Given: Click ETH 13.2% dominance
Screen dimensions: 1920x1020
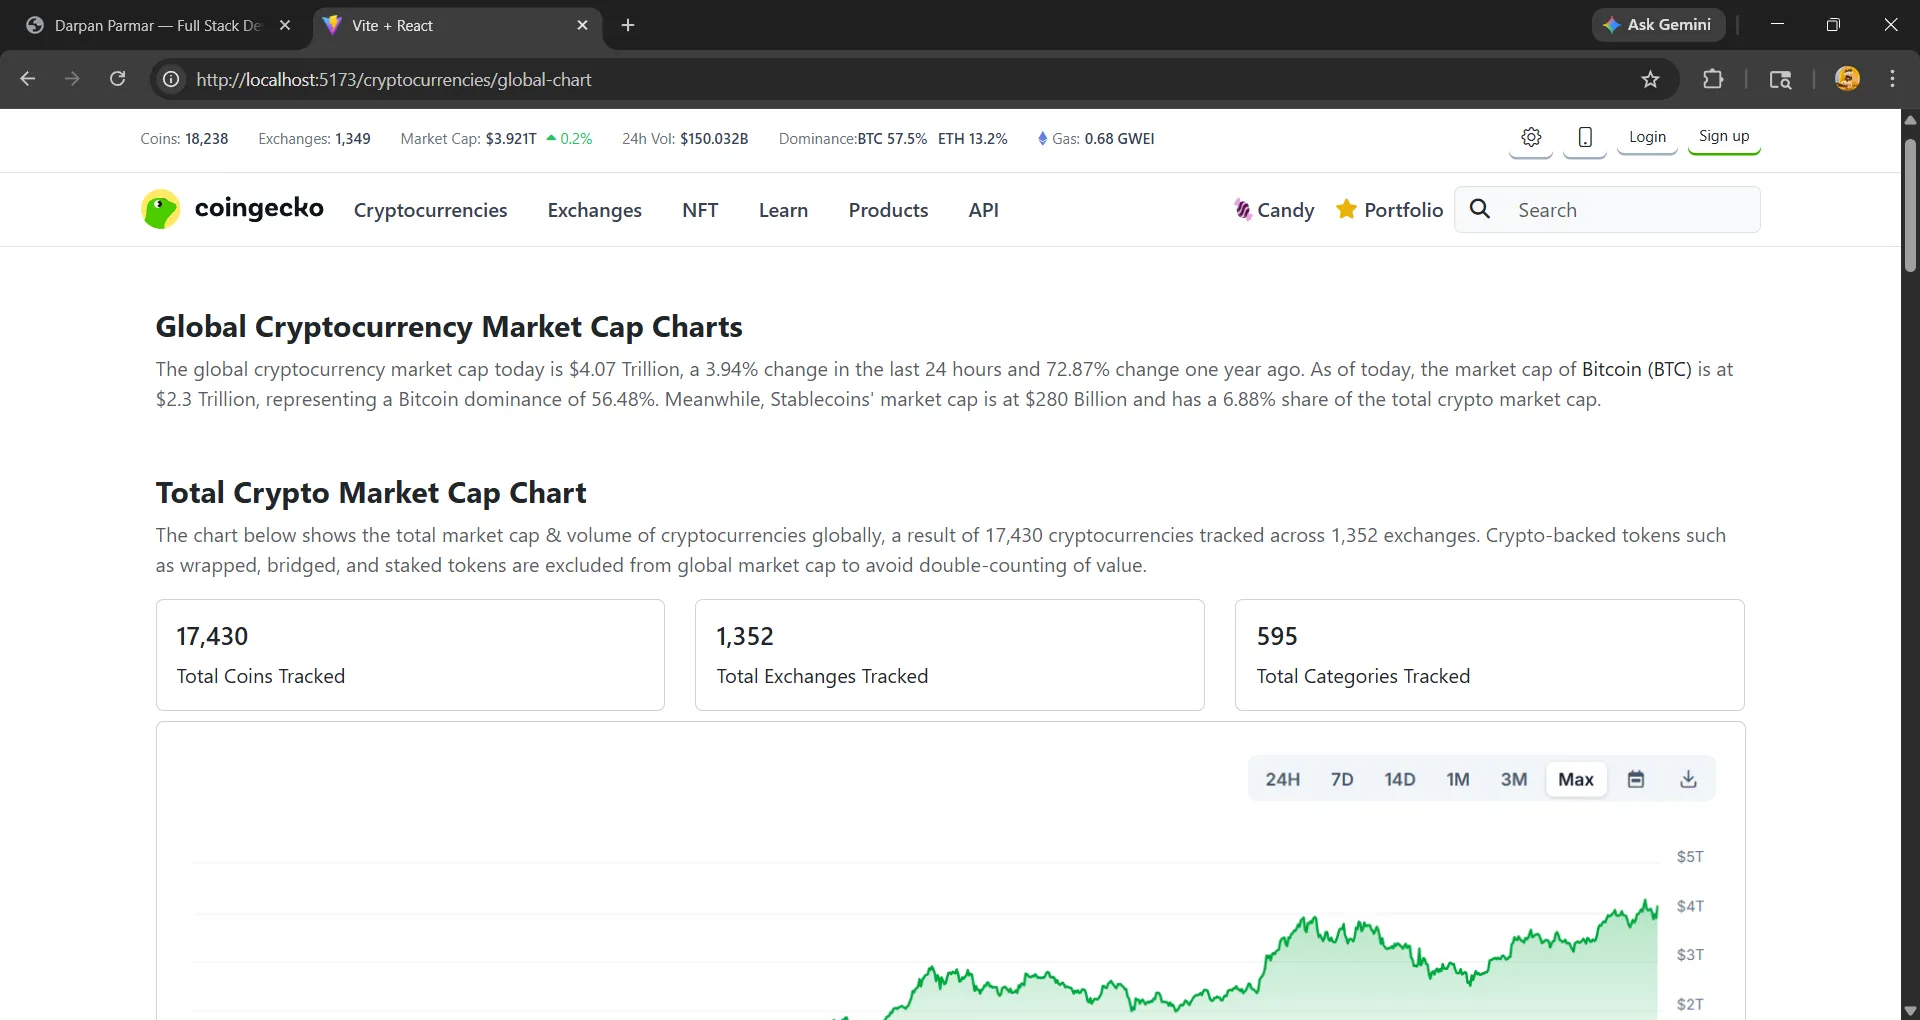Looking at the screenshot, I should [x=972, y=139].
